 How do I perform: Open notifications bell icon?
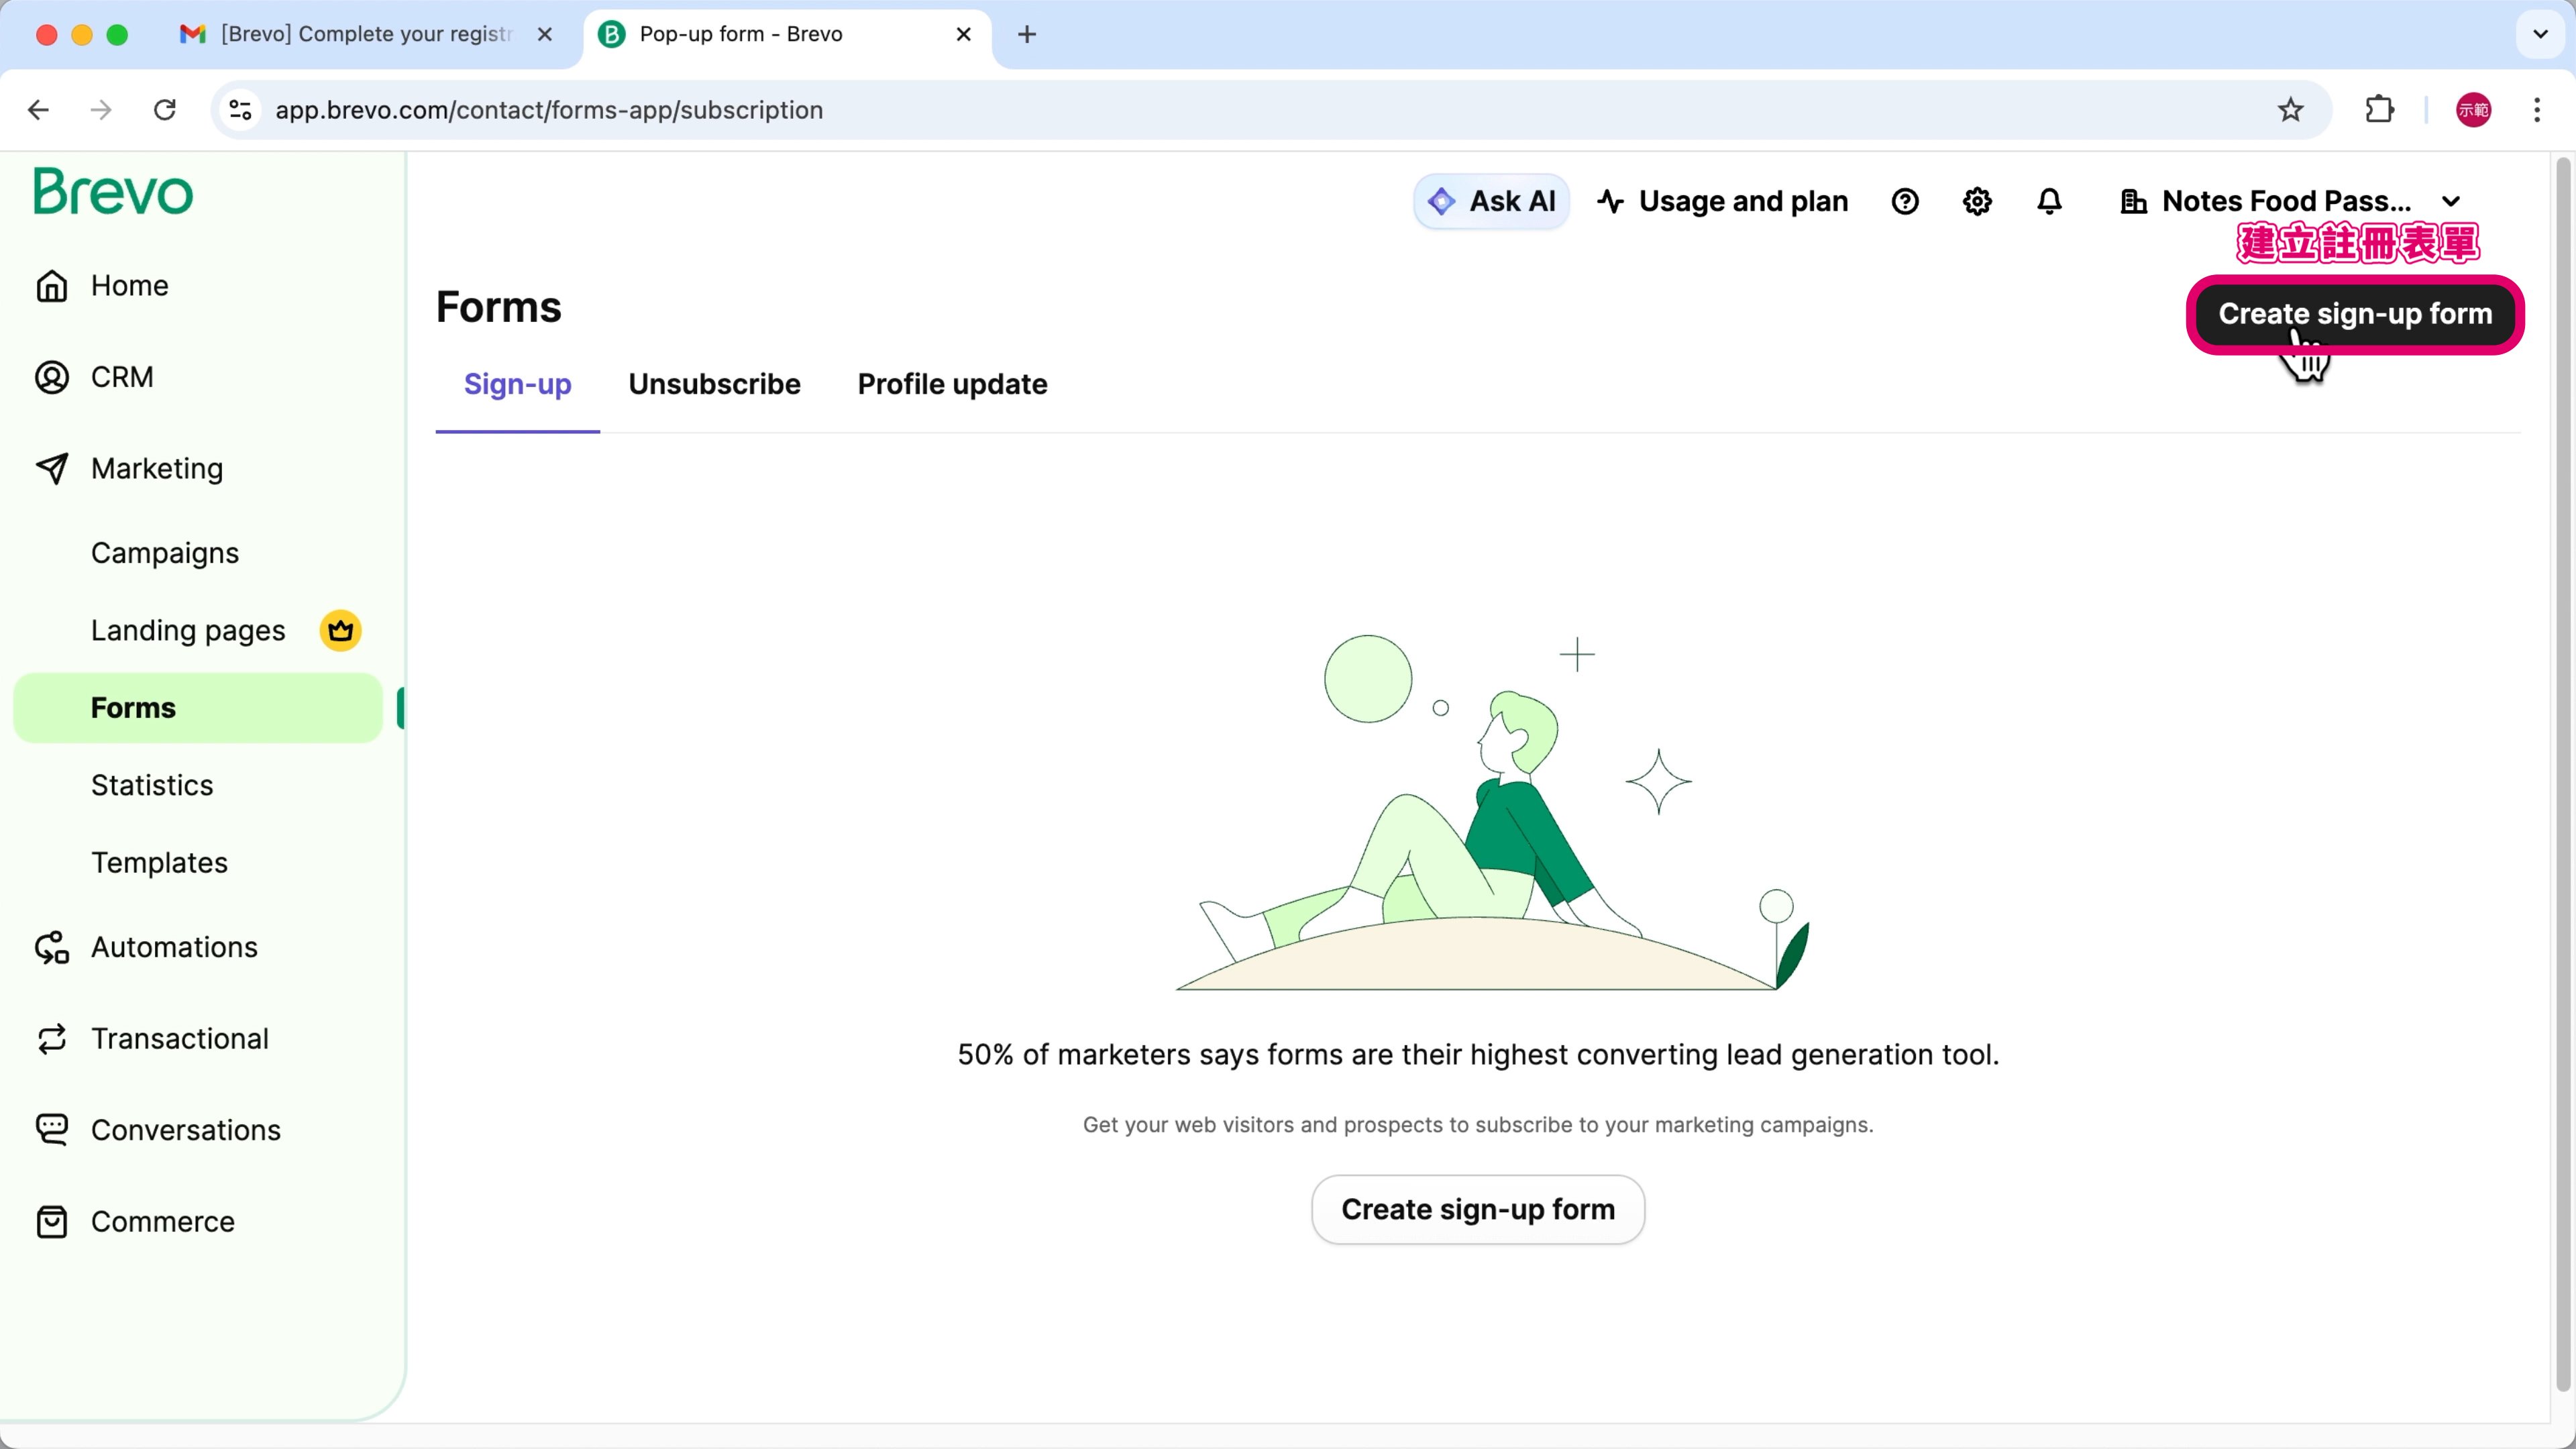[x=2049, y=201]
